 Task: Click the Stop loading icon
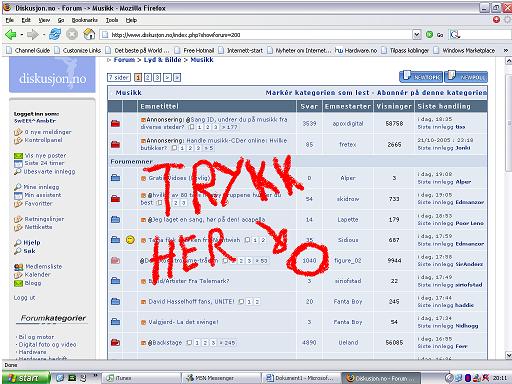tap(72, 34)
